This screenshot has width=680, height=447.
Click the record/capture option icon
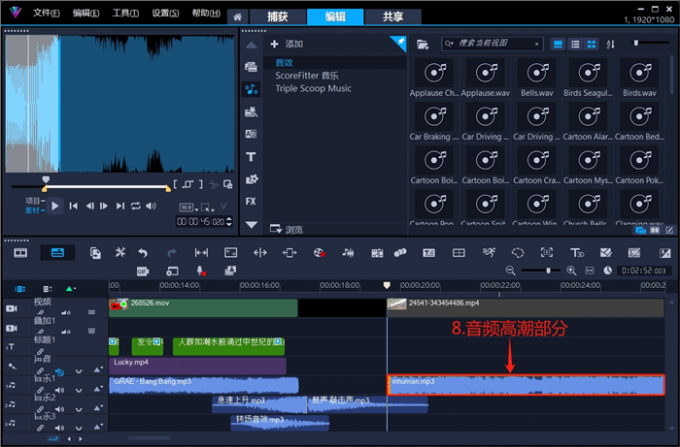[319, 253]
